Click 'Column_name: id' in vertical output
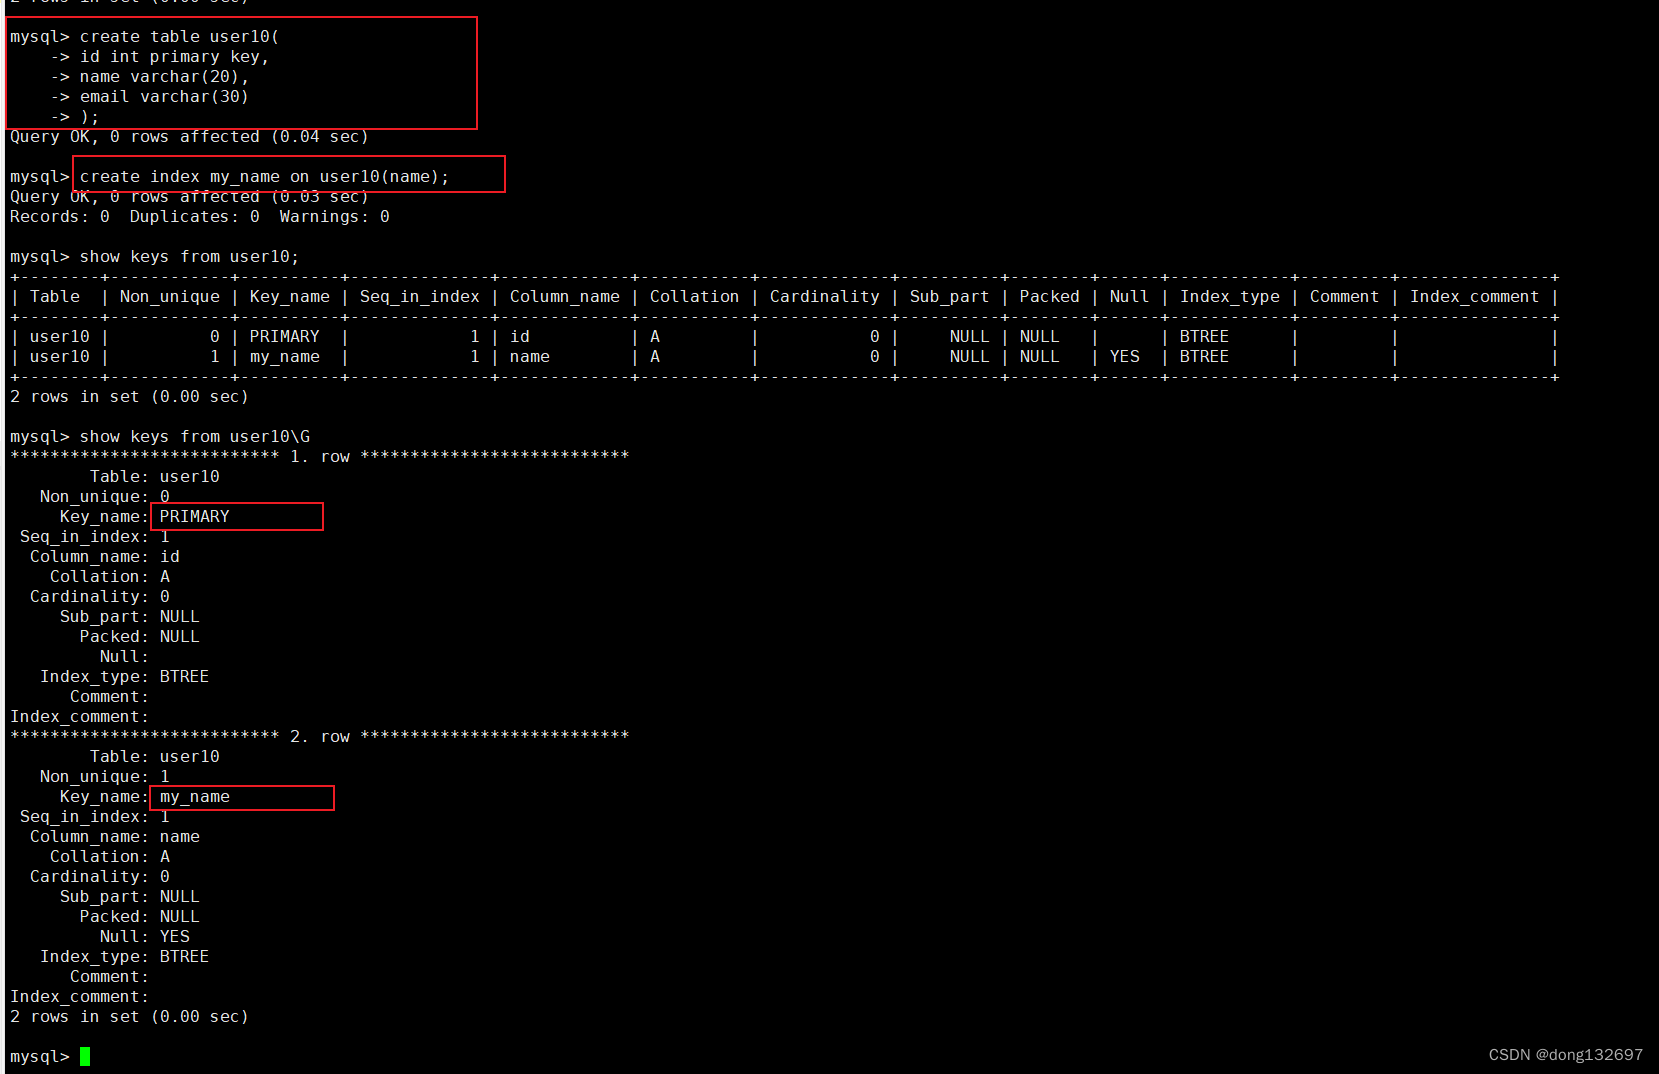 coord(105,557)
